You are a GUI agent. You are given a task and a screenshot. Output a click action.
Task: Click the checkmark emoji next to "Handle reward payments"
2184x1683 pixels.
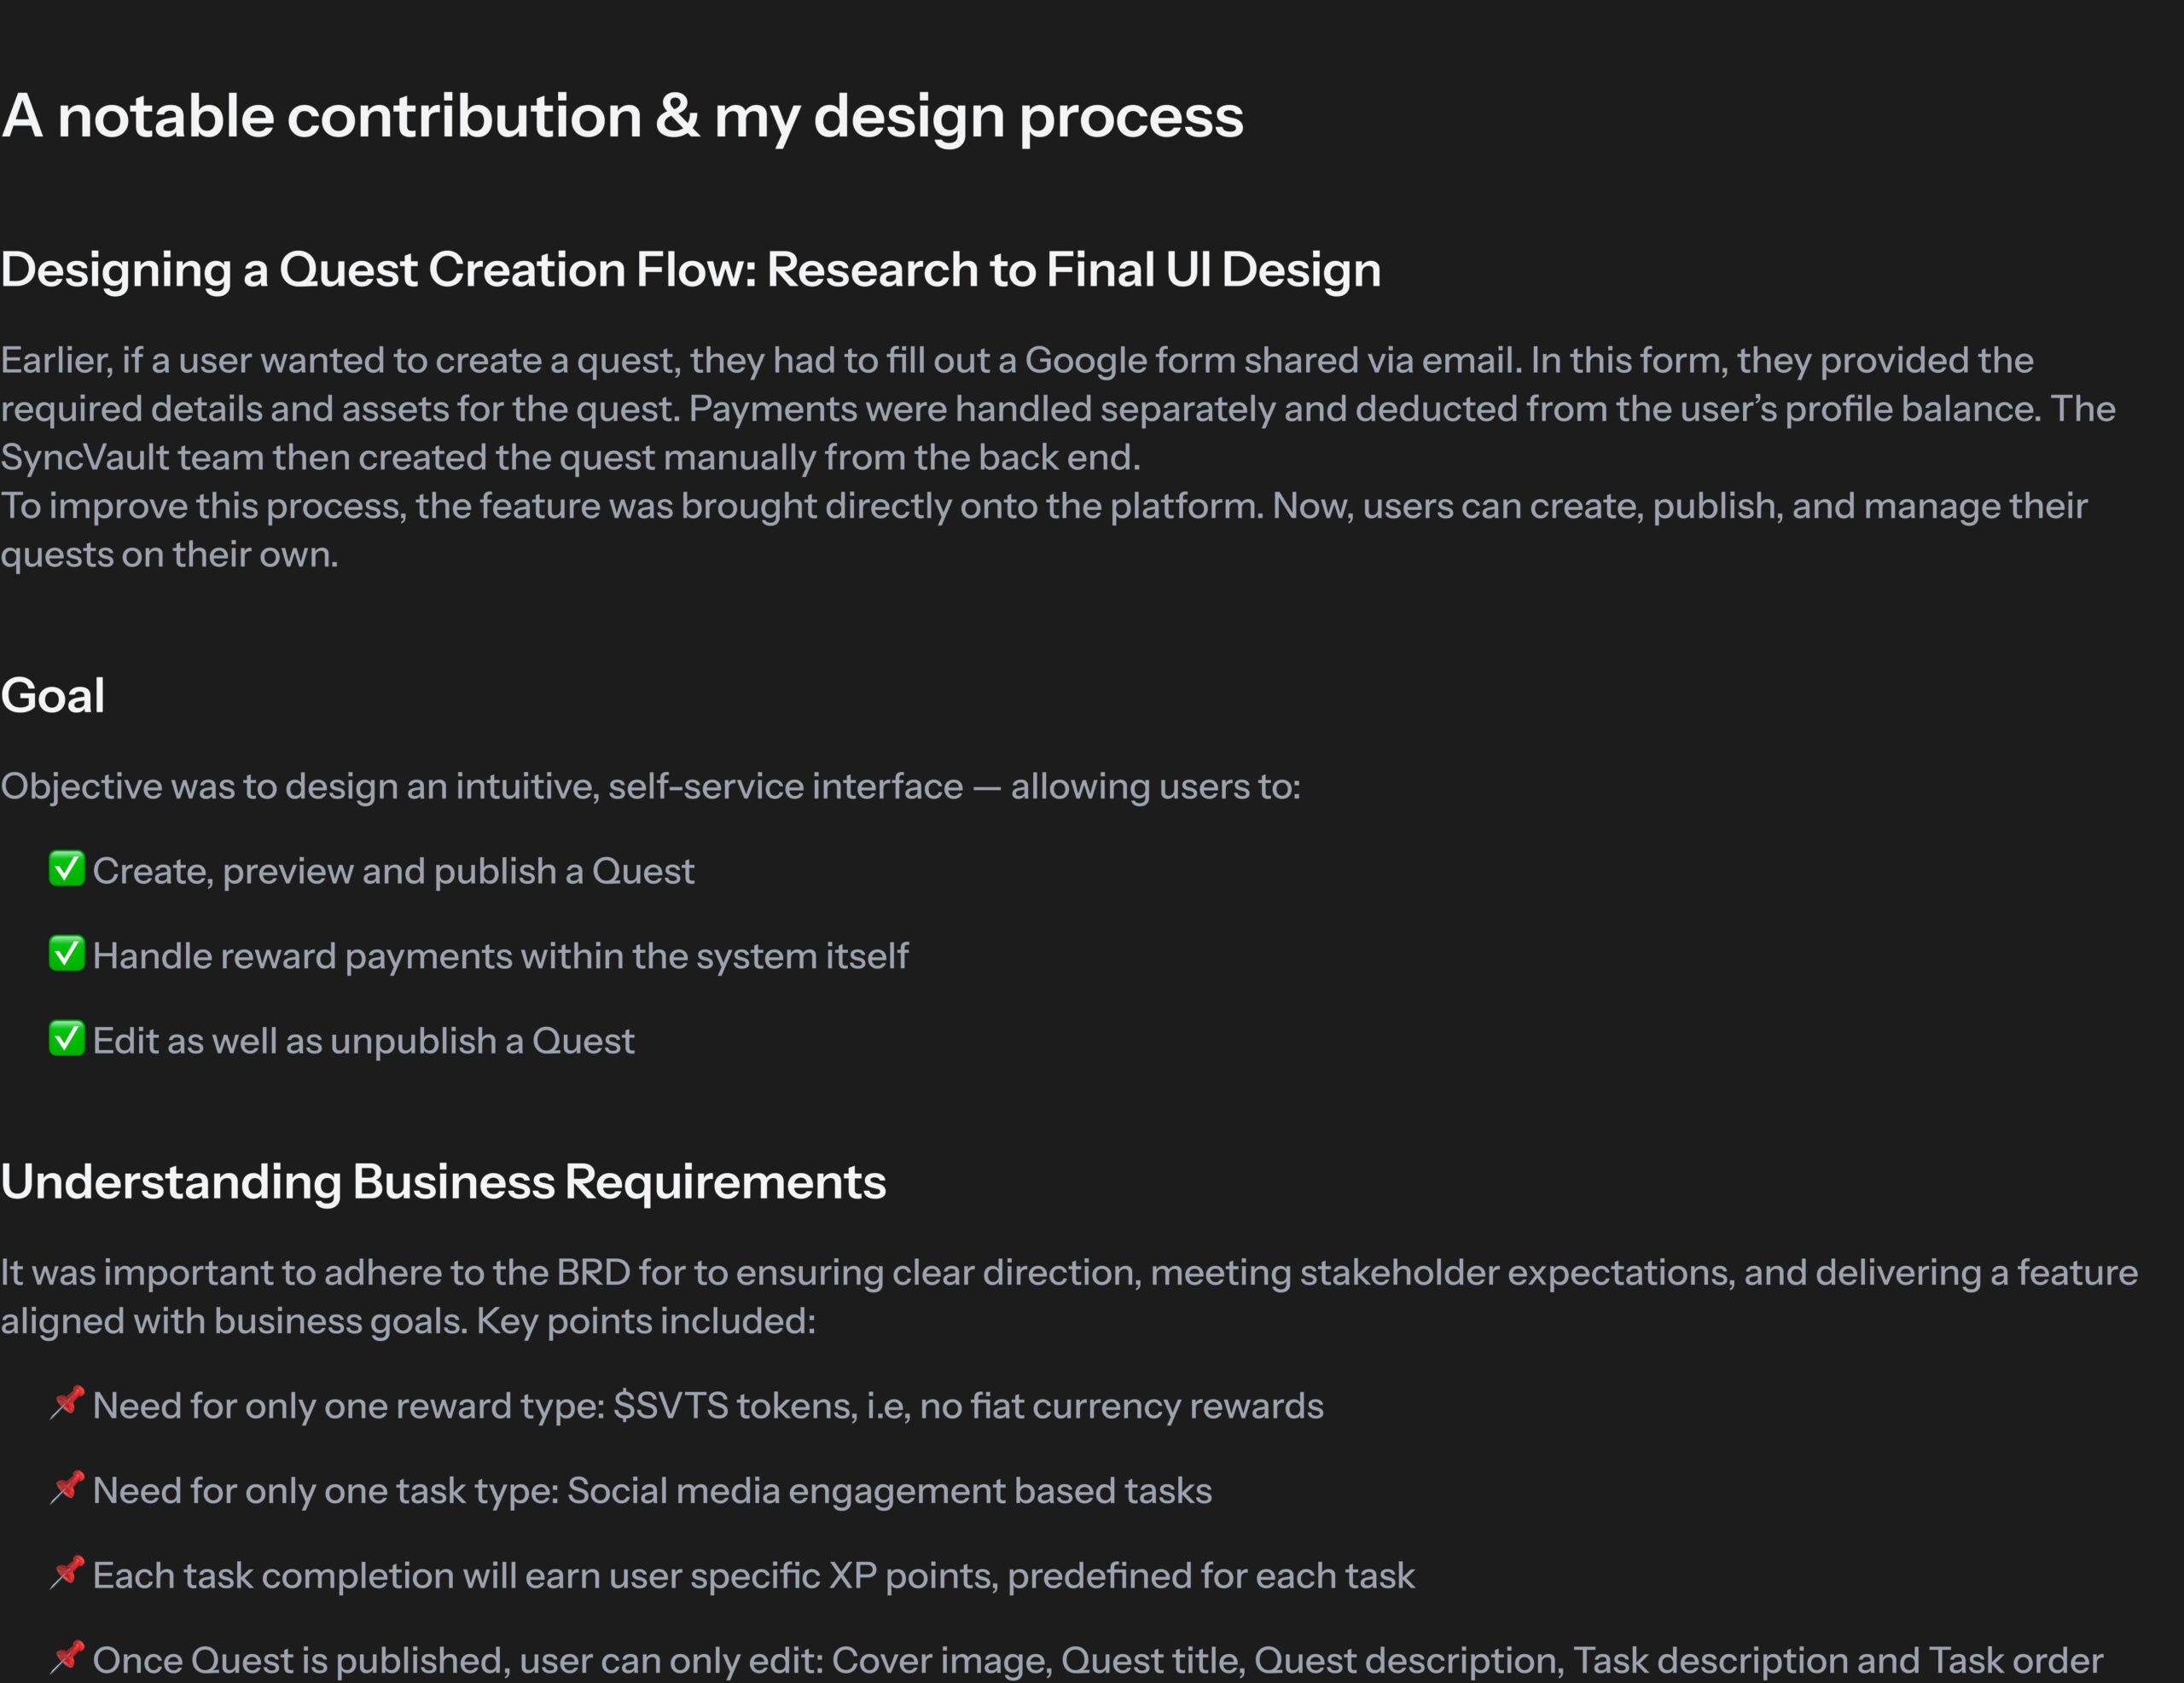pos(66,954)
